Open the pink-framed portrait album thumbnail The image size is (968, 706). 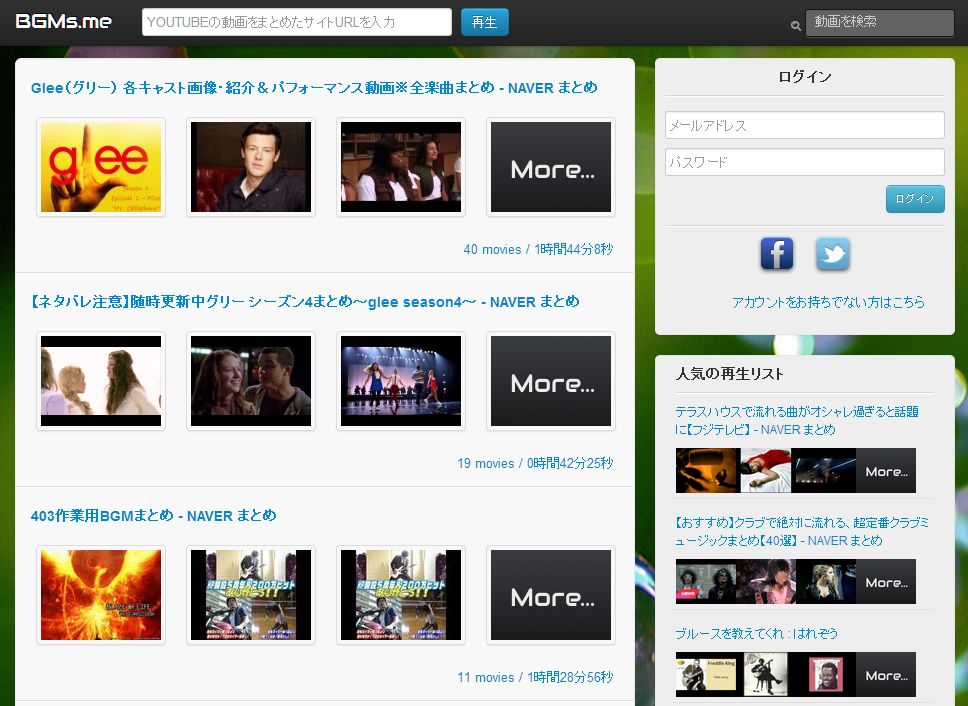tap(826, 675)
